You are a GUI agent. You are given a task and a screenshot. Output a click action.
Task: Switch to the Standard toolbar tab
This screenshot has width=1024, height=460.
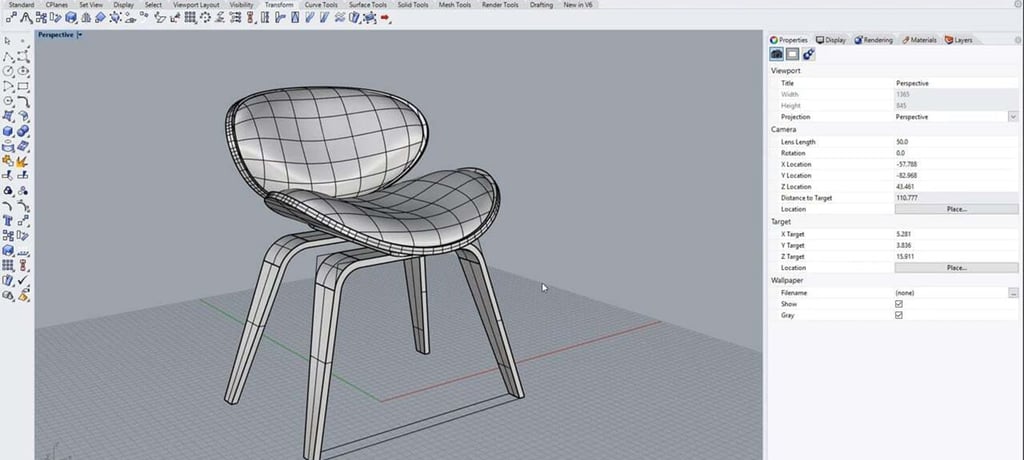click(x=22, y=5)
